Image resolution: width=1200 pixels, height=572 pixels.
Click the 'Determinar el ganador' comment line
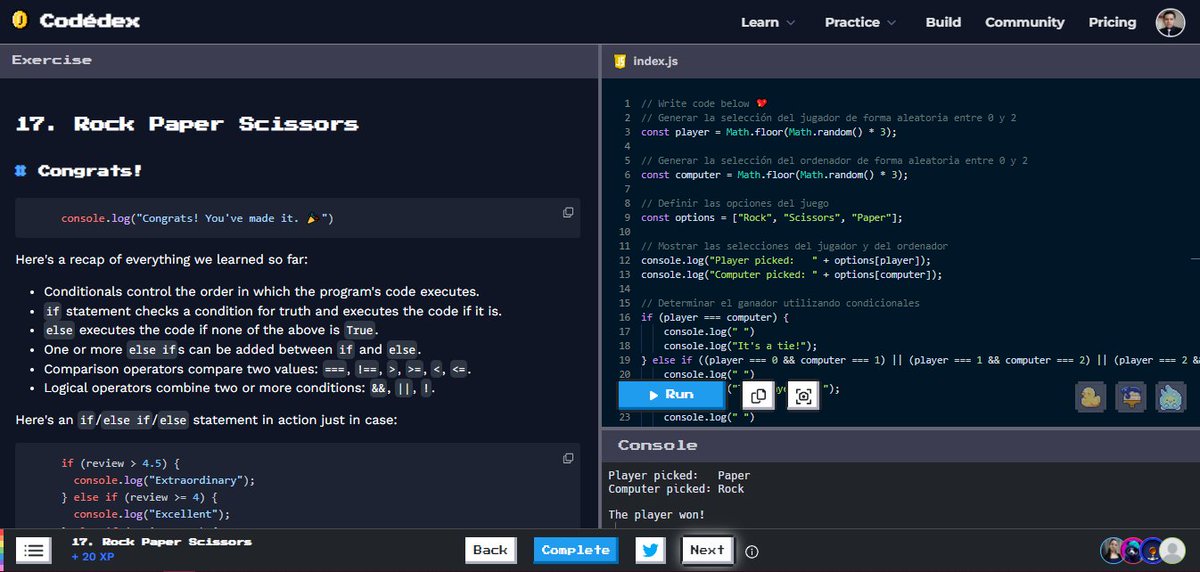point(780,303)
